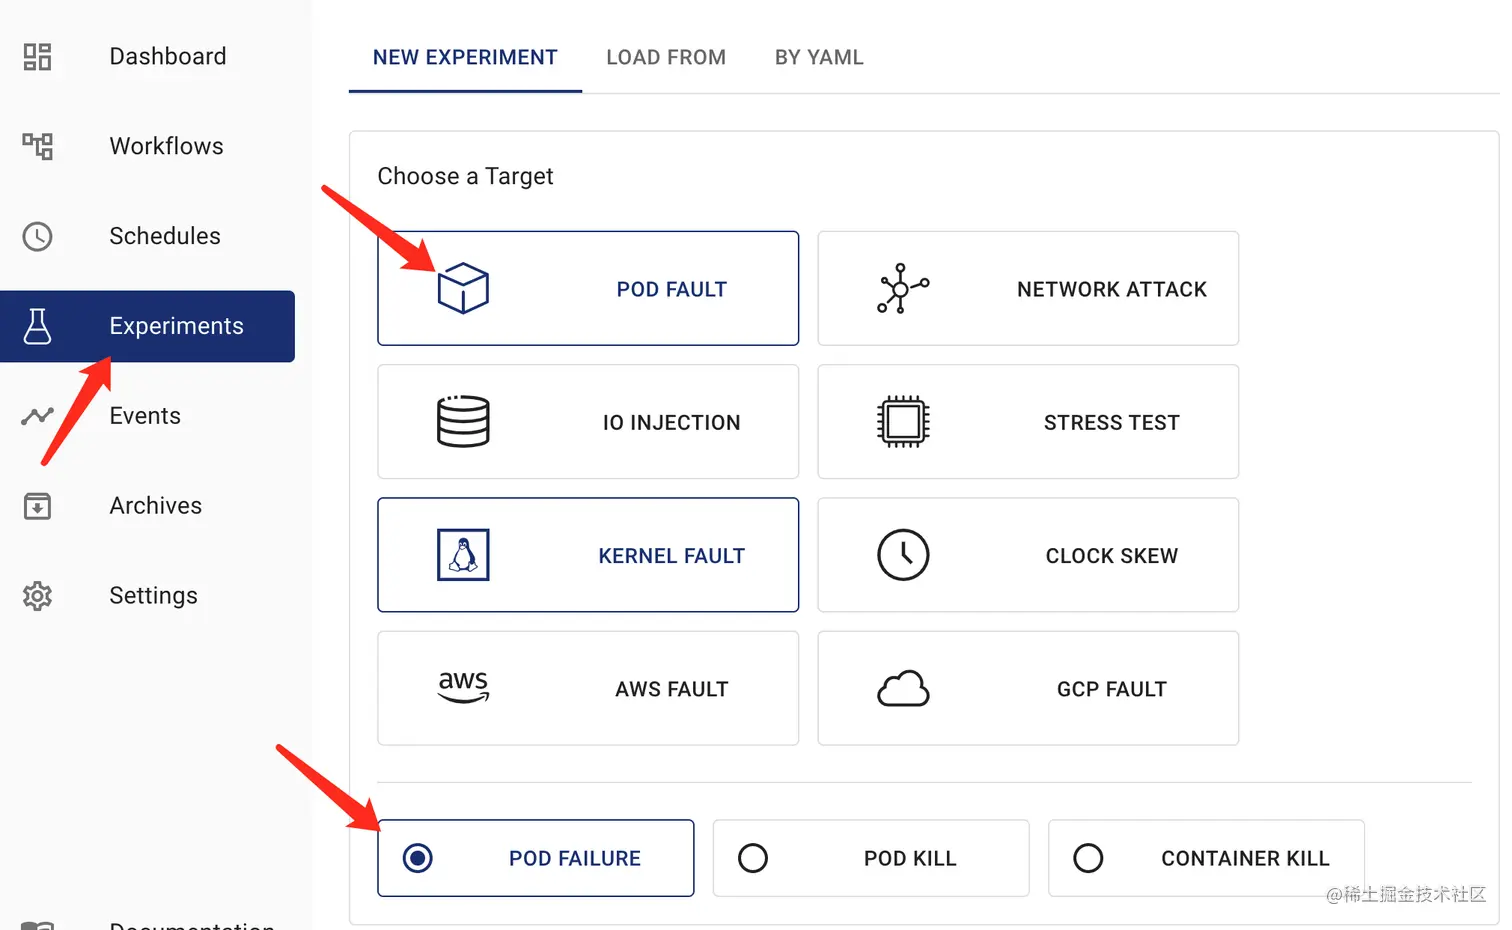This screenshot has width=1512, height=930.
Task: Choose the Clock Skew target
Action: click(1028, 555)
